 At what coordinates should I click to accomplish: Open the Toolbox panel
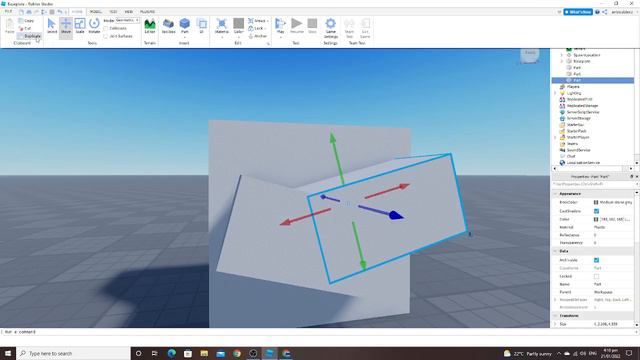point(169,27)
